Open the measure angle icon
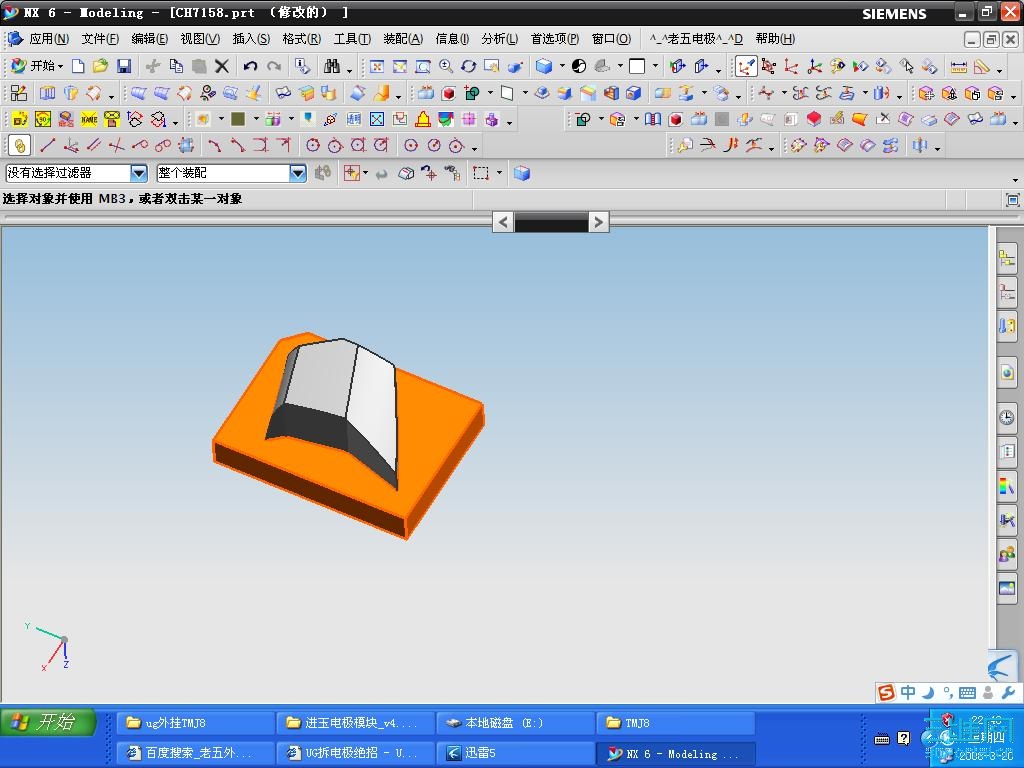This screenshot has height=768, width=1024. (x=980, y=66)
